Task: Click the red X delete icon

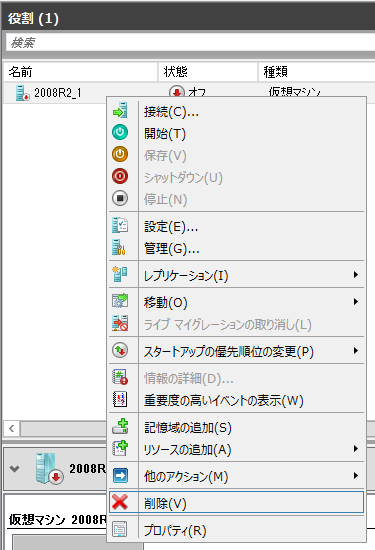Action: point(120,502)
